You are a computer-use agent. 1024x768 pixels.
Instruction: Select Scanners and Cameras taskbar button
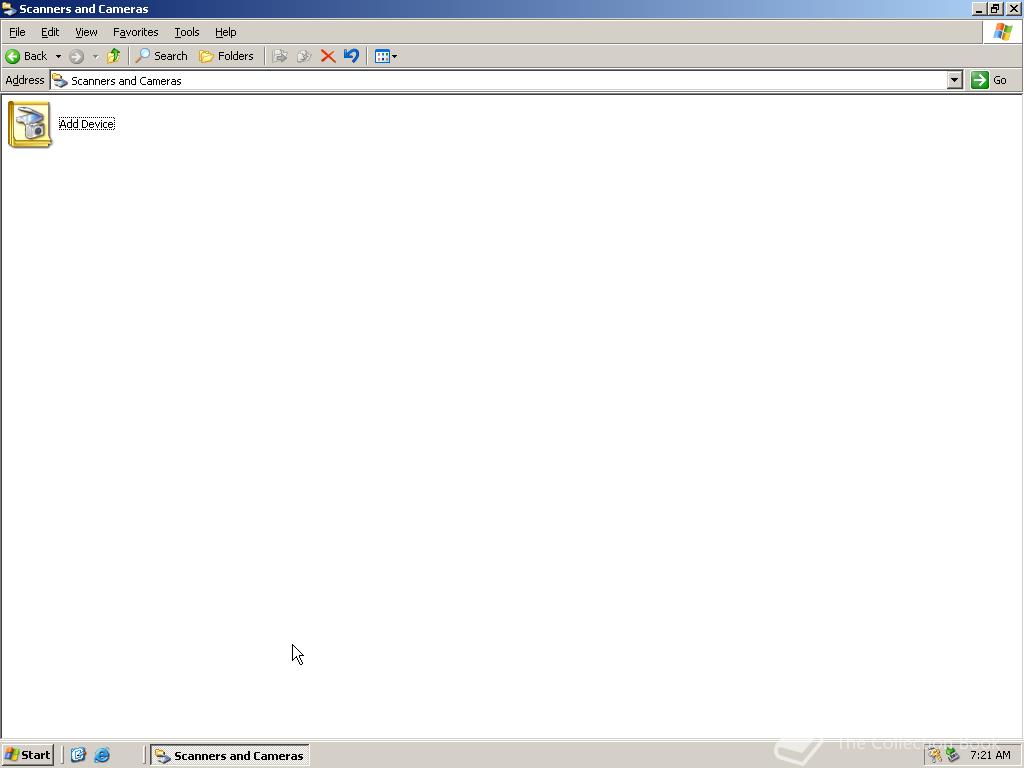230,756
